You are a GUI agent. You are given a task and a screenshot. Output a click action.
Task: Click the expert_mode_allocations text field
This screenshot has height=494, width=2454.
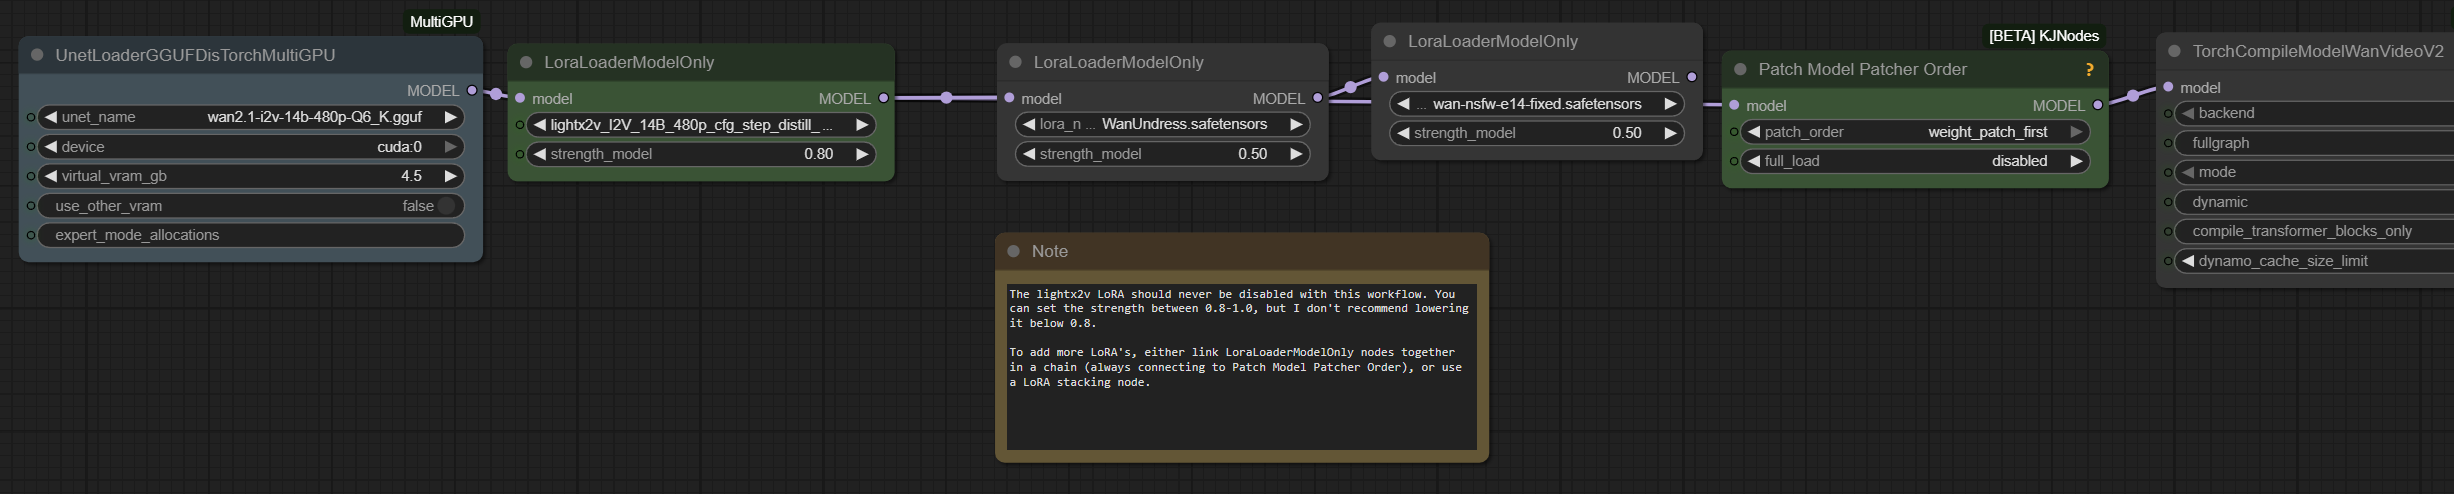251,235
